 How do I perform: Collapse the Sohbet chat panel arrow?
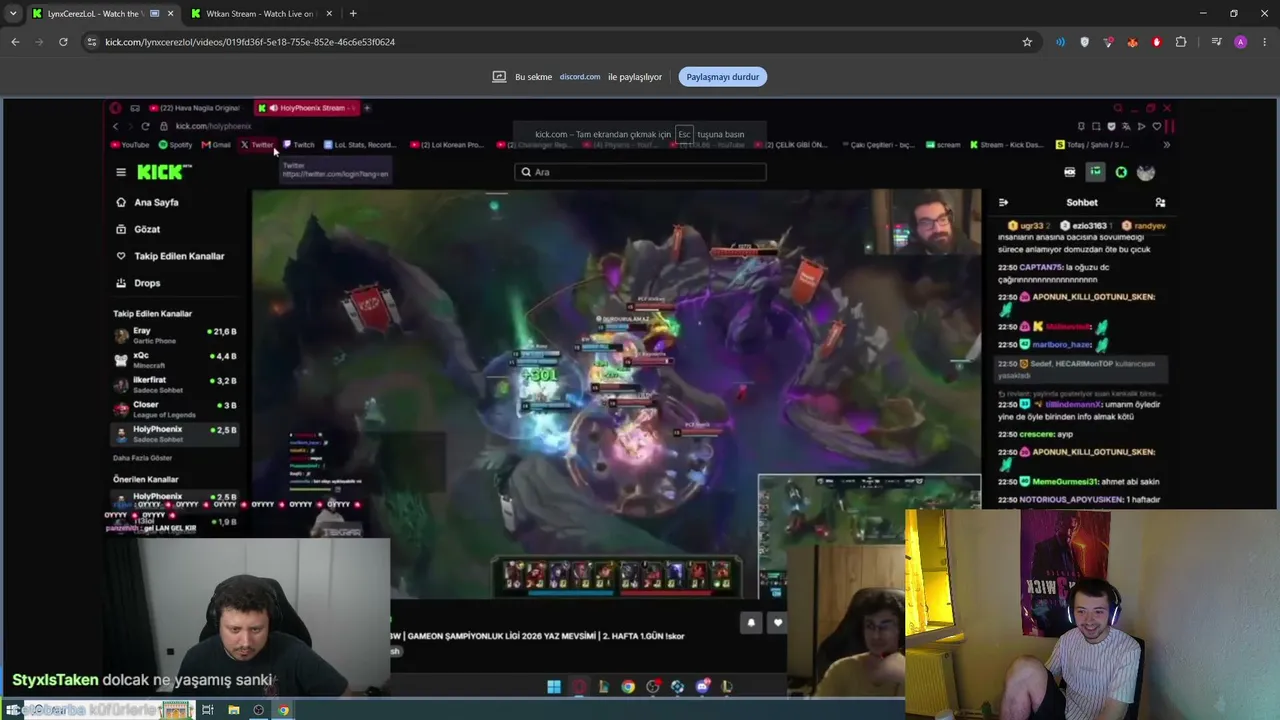pos(1004,202)
